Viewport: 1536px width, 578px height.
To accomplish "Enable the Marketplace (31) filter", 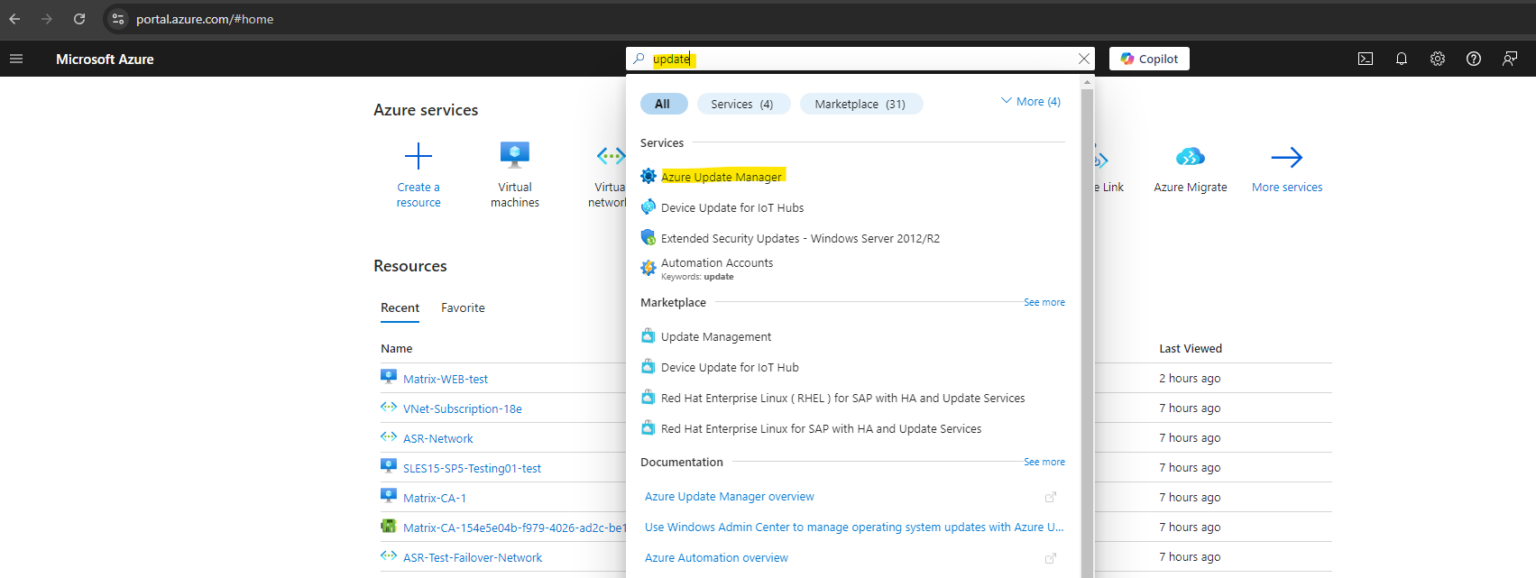I will coord(861,103).
